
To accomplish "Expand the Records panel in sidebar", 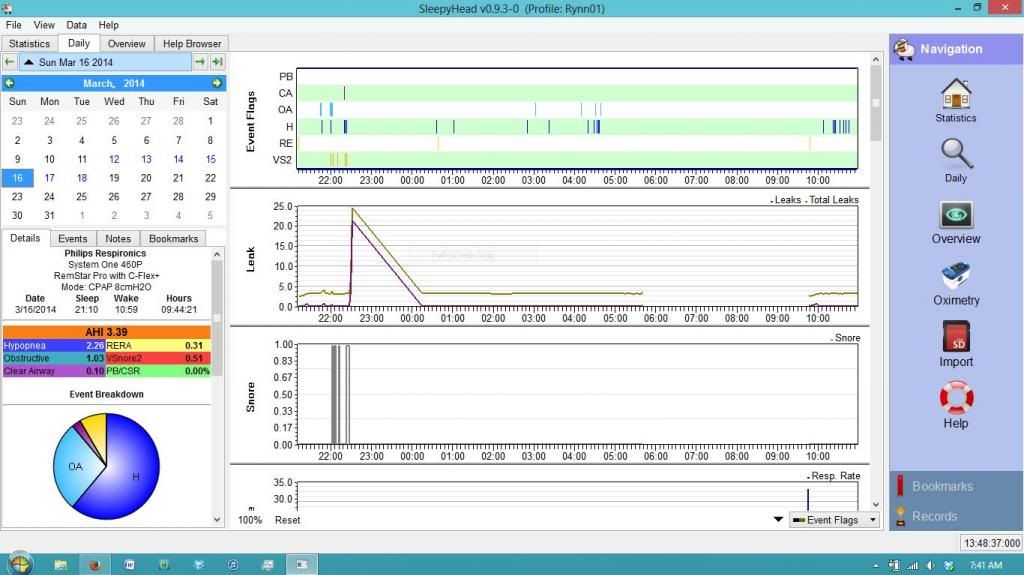I will tap(934, 516).
